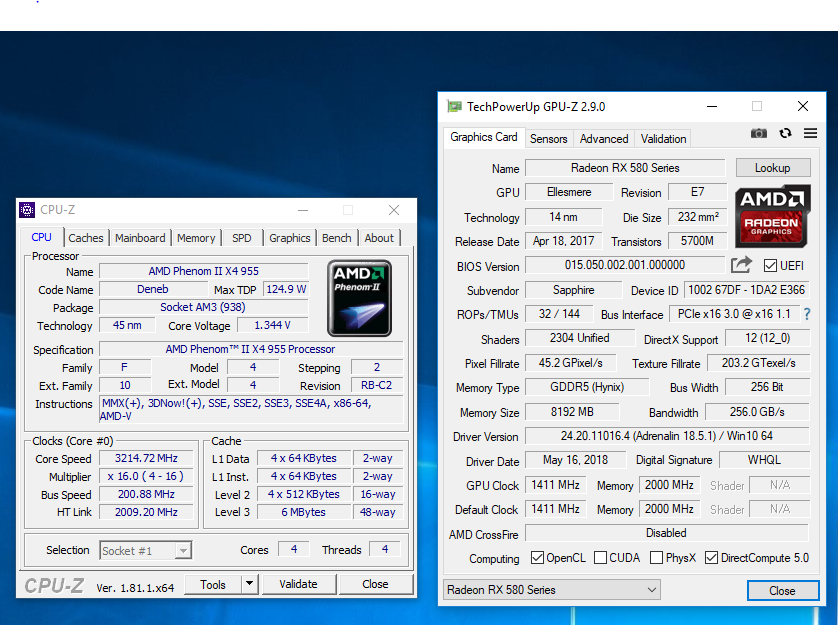Click the Core Voltage 1.344 V value
This screenshot has width=838, height=625.
pos(273,325)
